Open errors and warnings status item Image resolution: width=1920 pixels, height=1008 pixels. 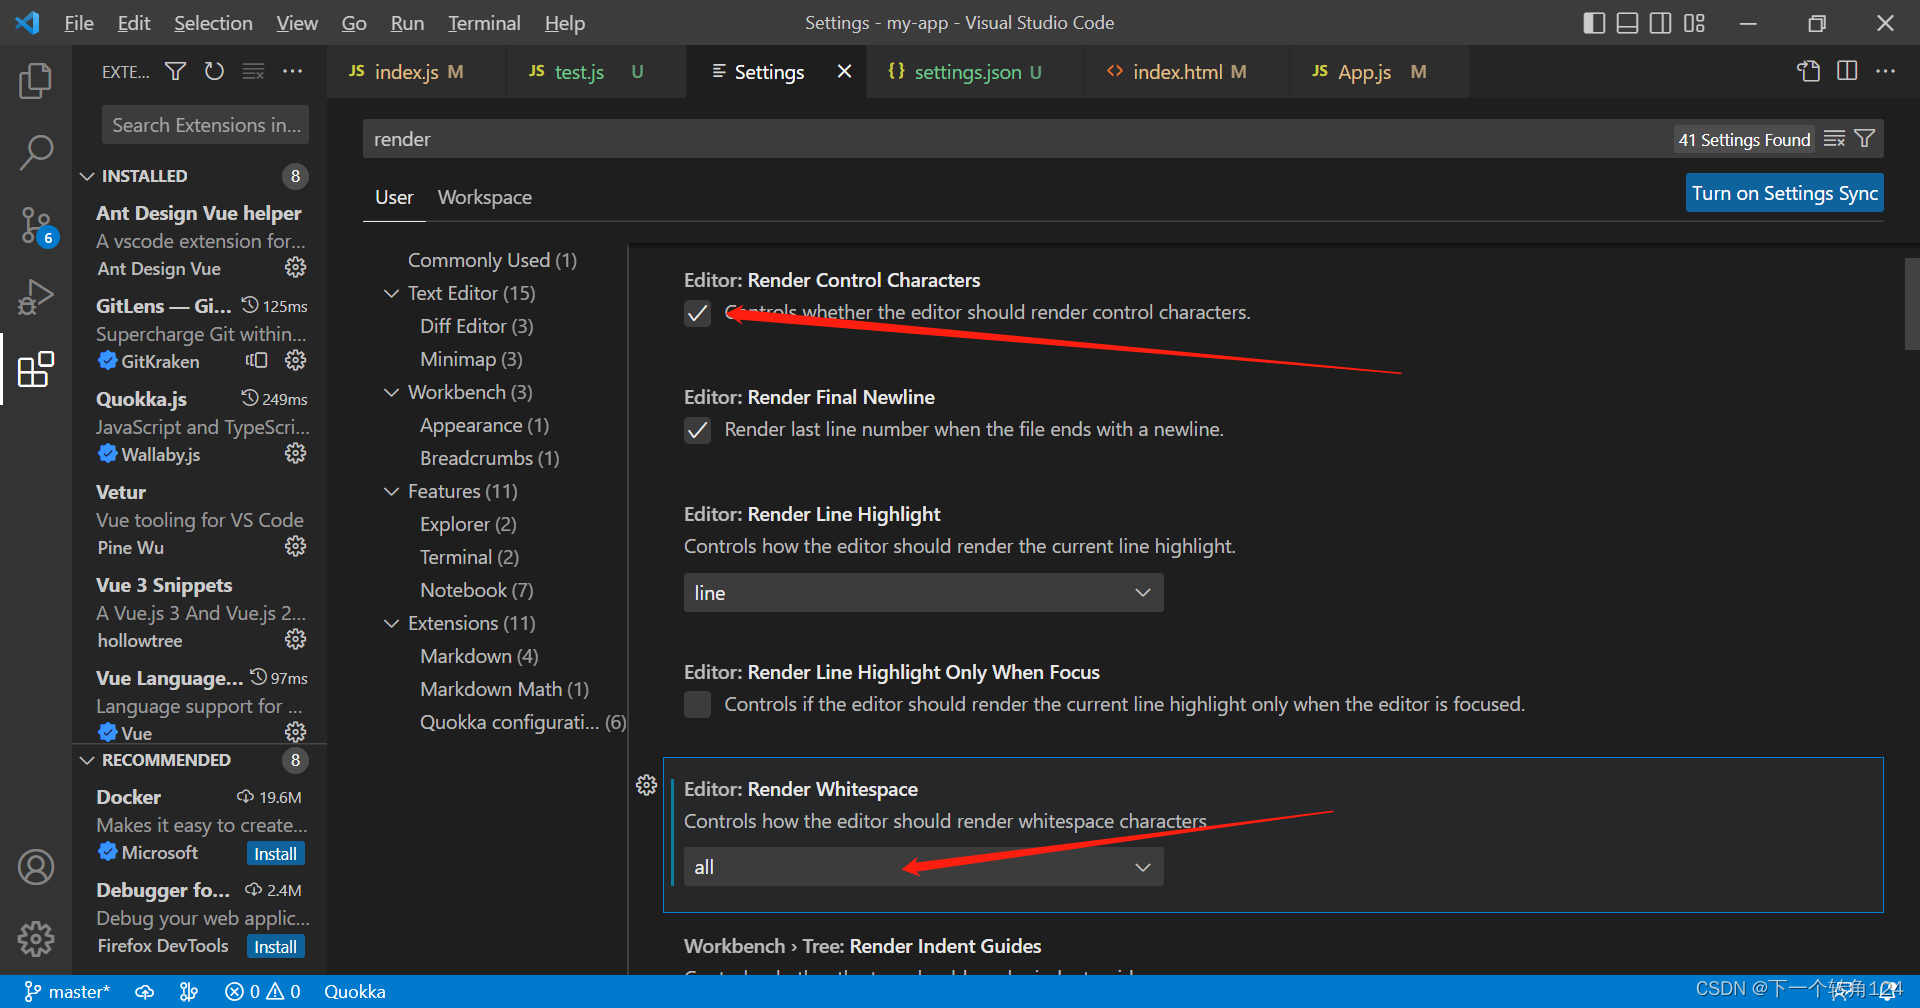pos(262,991)
